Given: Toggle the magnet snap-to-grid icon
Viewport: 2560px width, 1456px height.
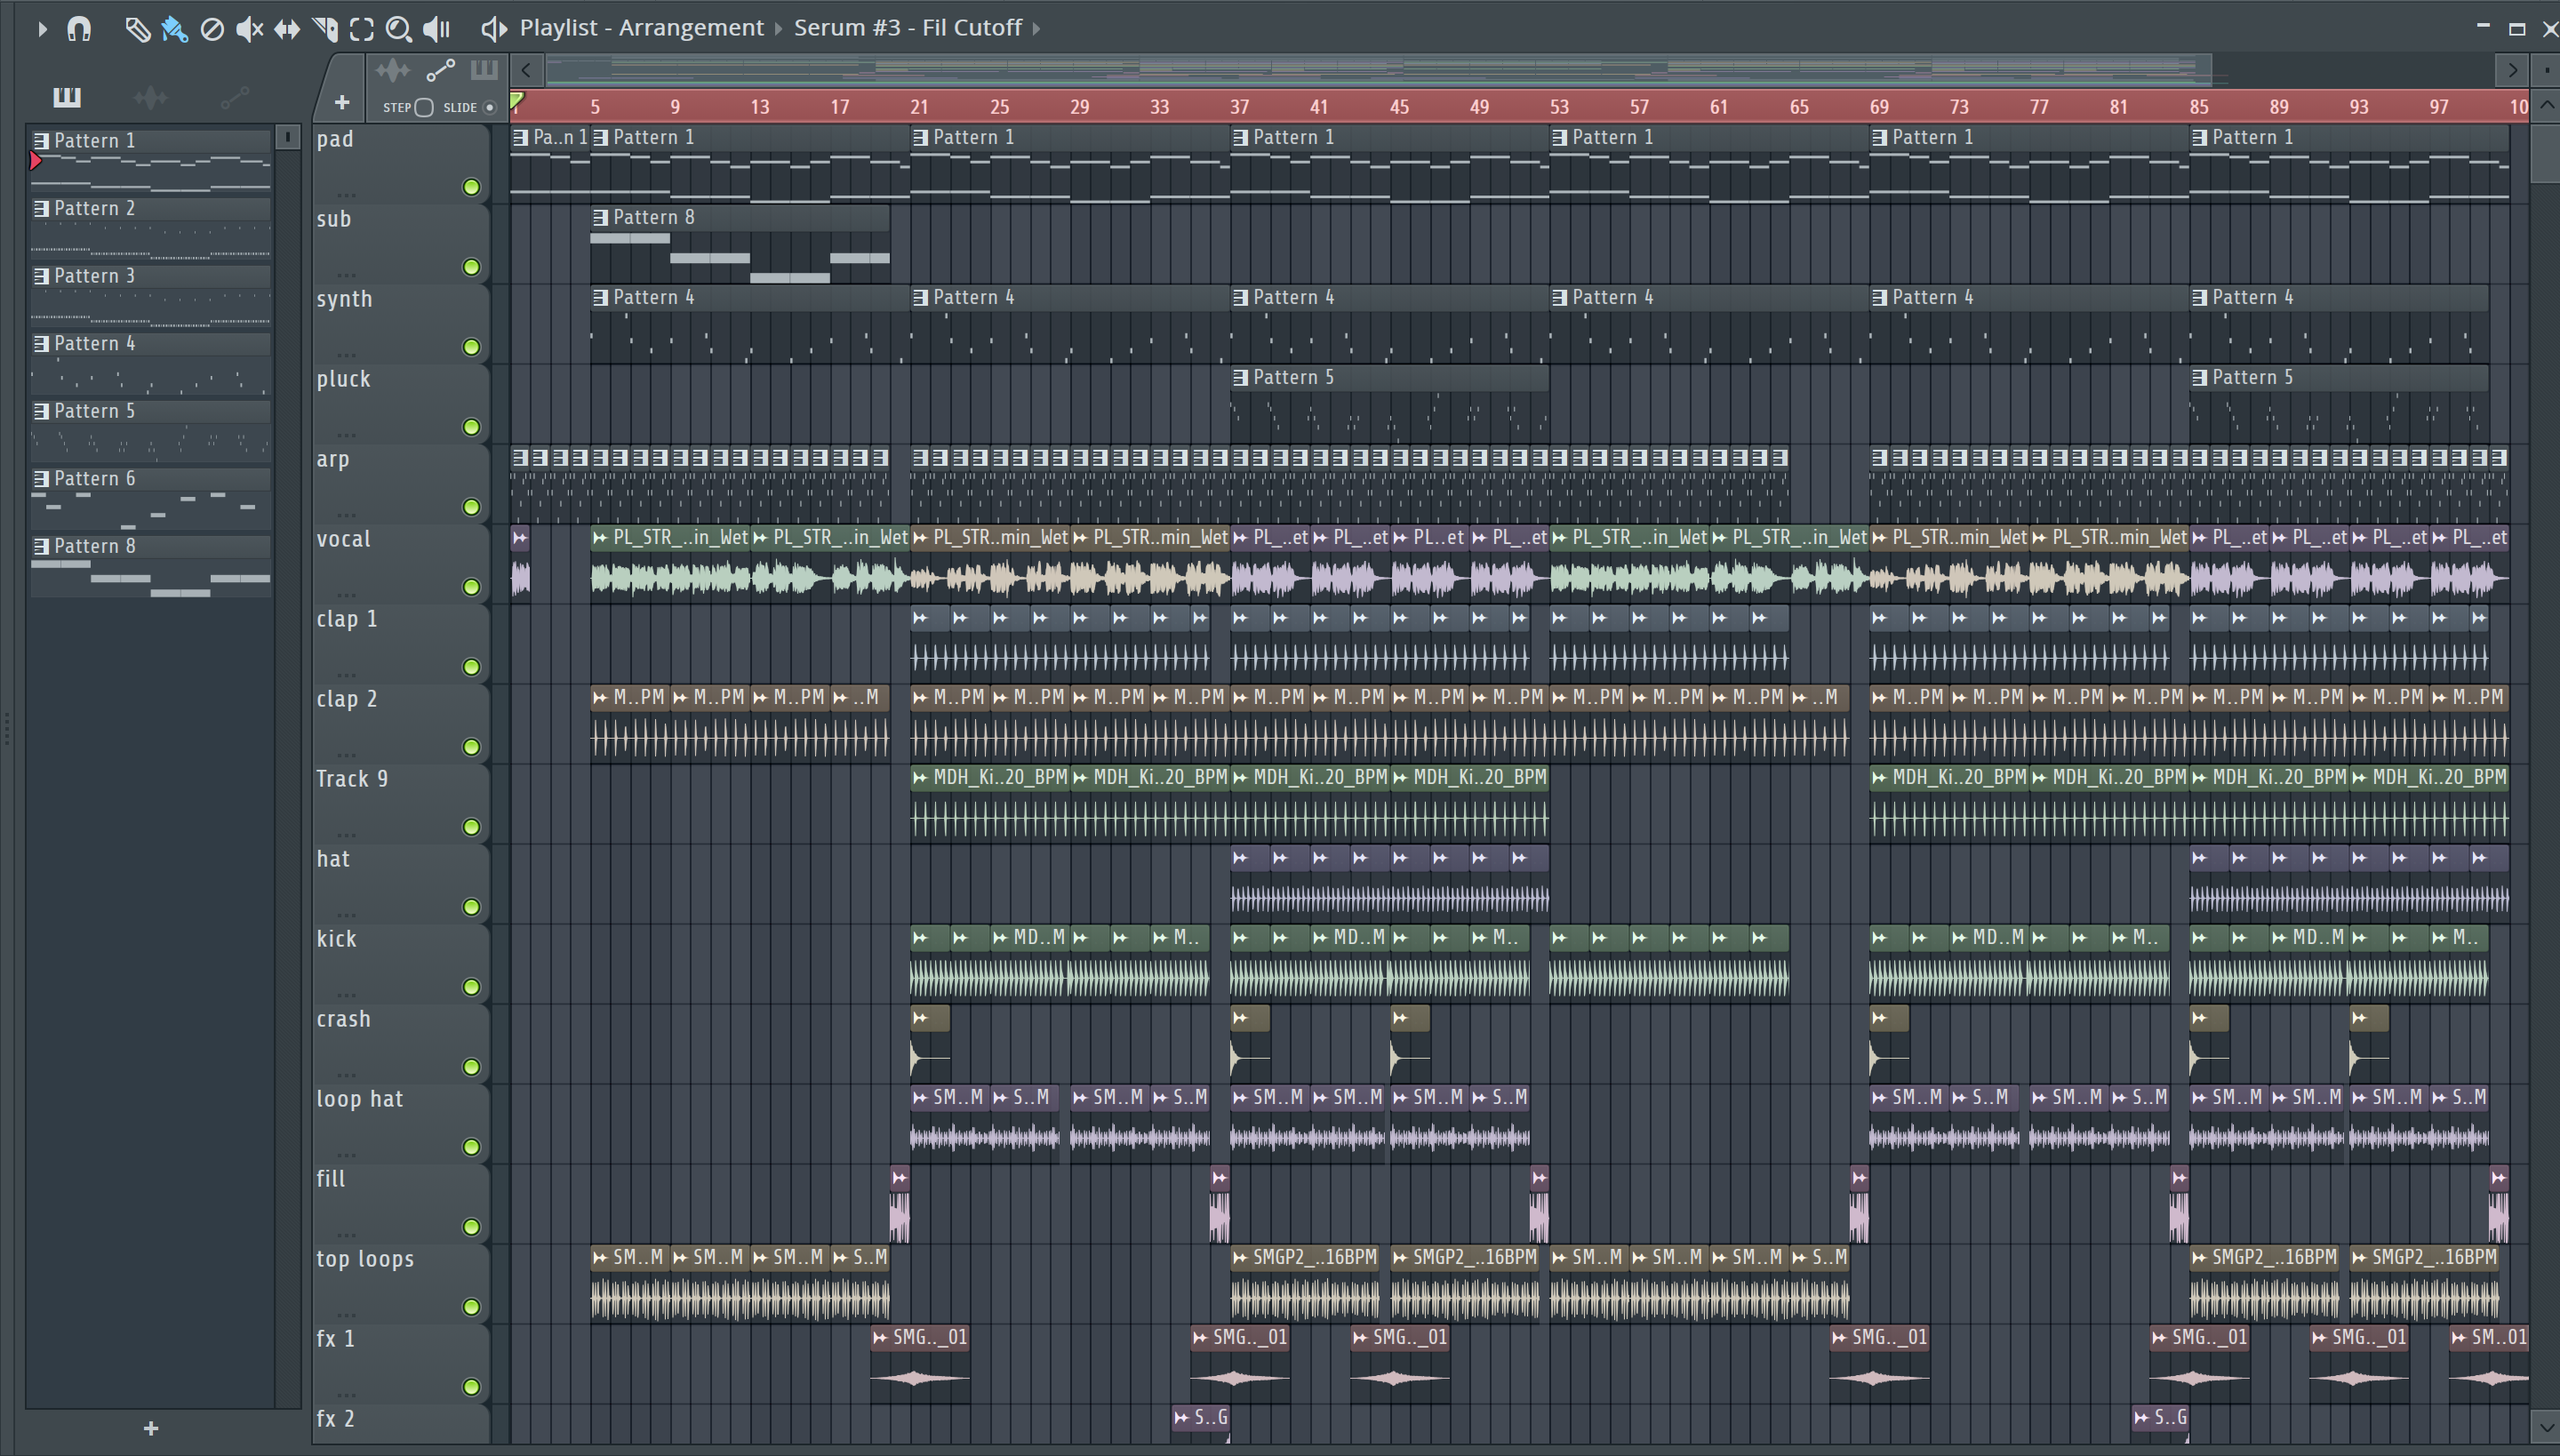Looking at the screenshot, I should click(79, 29).
